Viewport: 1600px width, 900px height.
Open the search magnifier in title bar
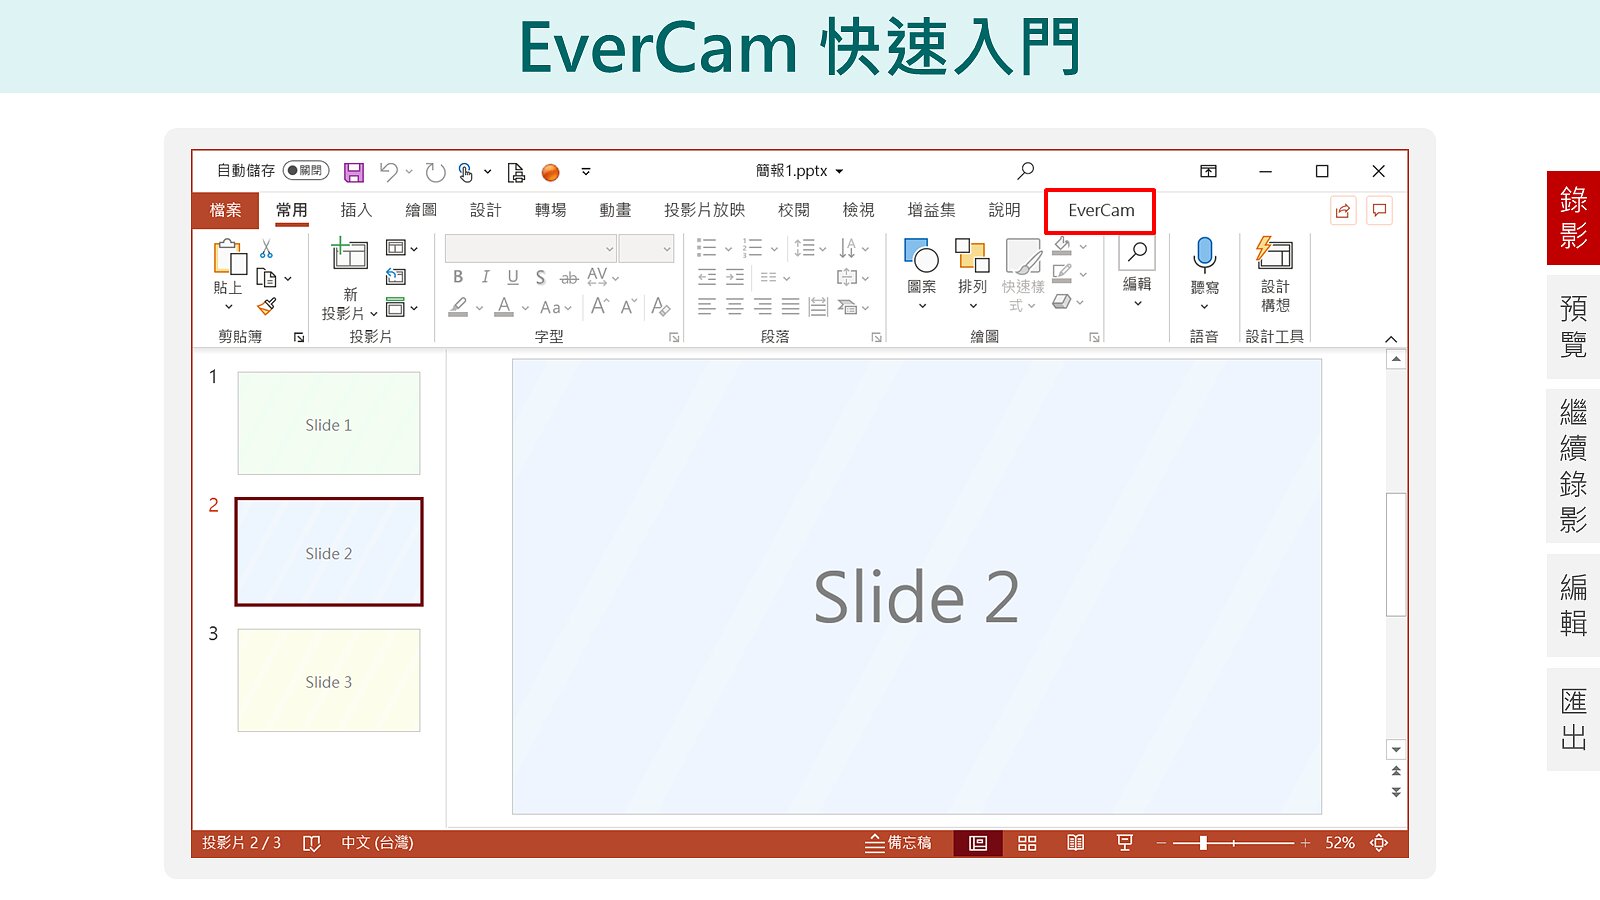pyautogui.click(x=1025, y=171)
